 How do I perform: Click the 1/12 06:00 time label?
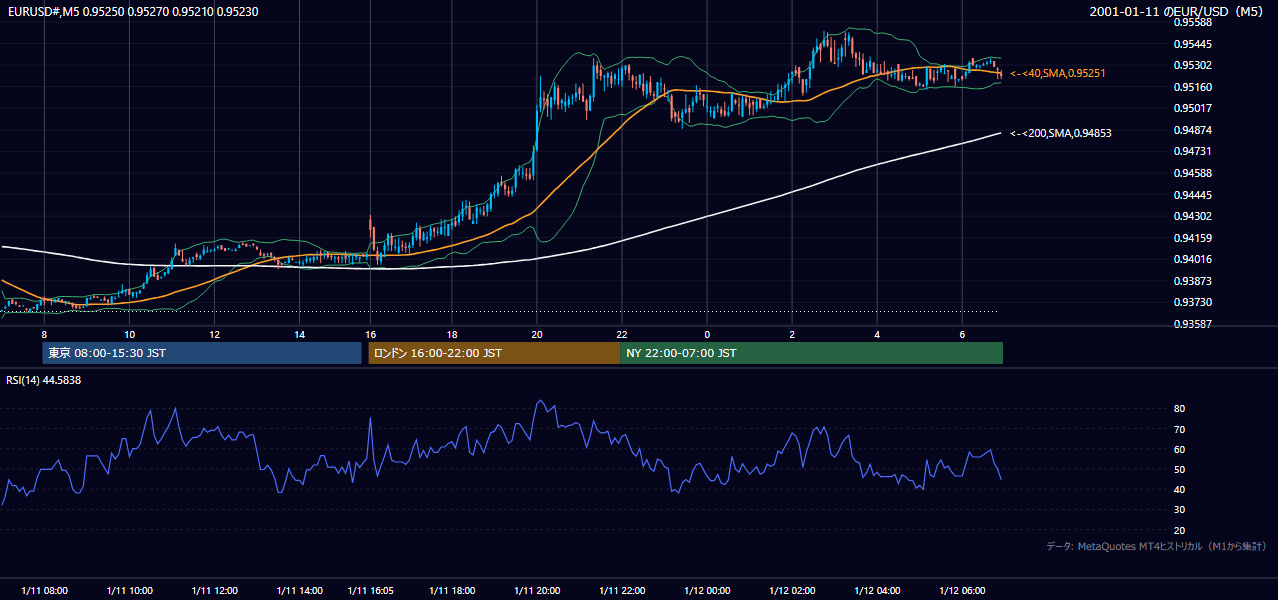[x=963, y=591]
